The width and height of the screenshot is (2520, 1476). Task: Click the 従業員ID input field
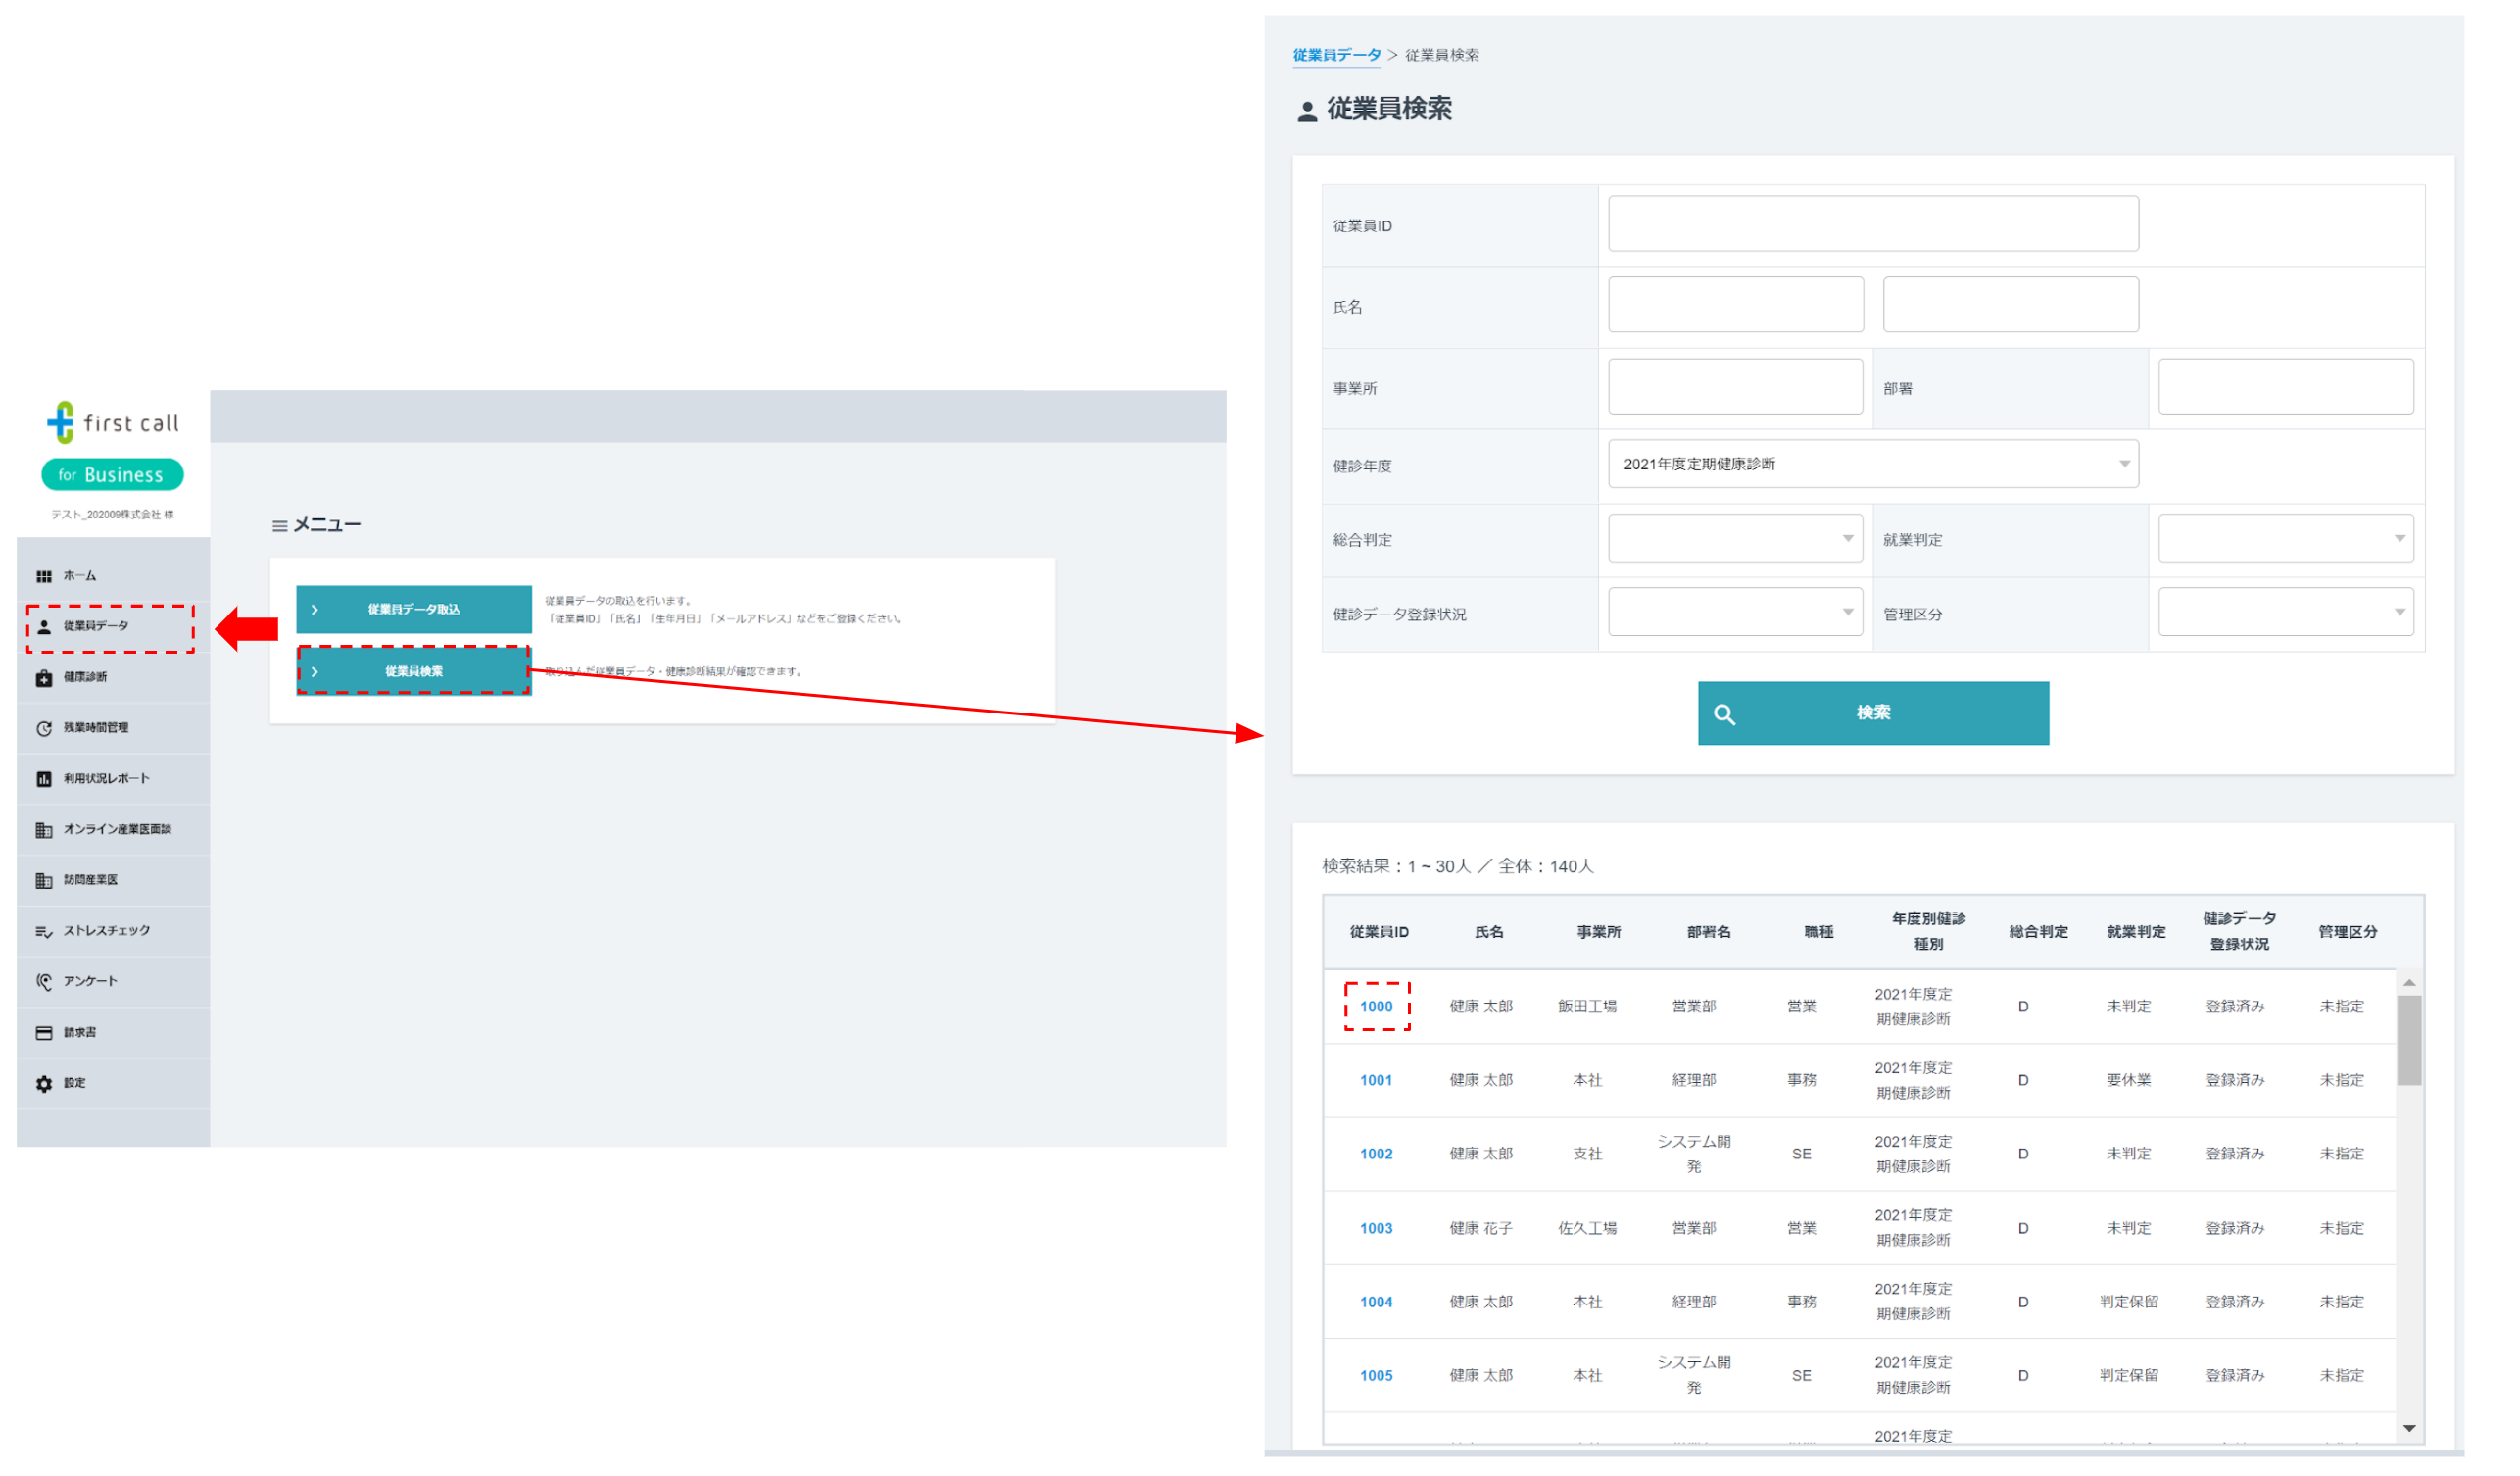point(1875,224)
